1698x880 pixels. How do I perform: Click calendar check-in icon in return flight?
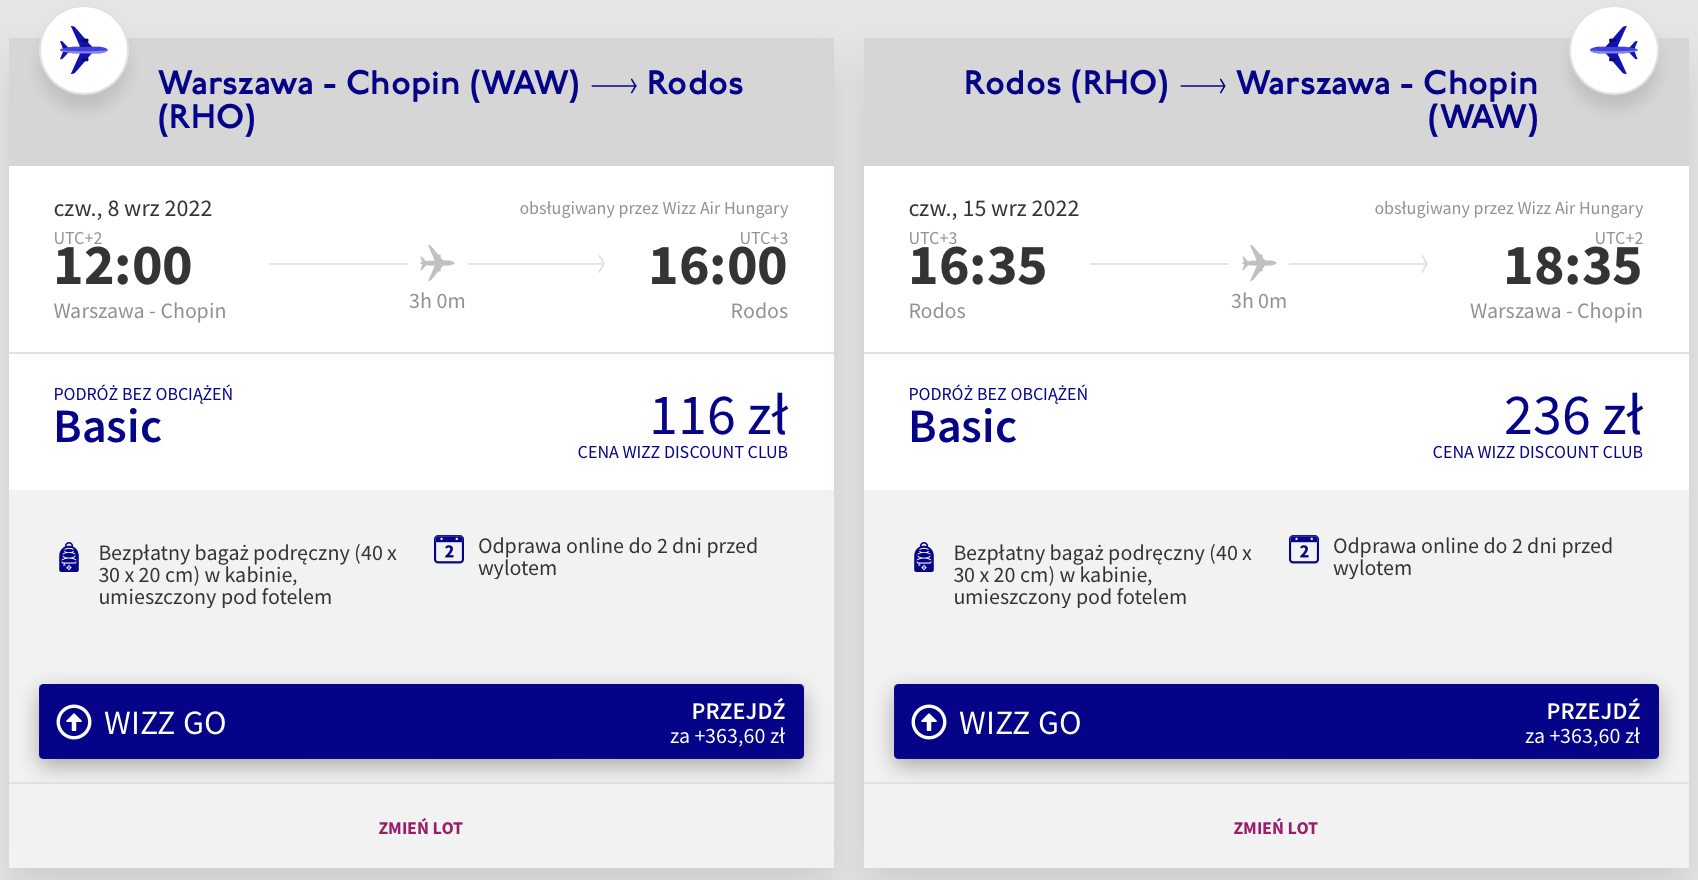[1304, 549]
